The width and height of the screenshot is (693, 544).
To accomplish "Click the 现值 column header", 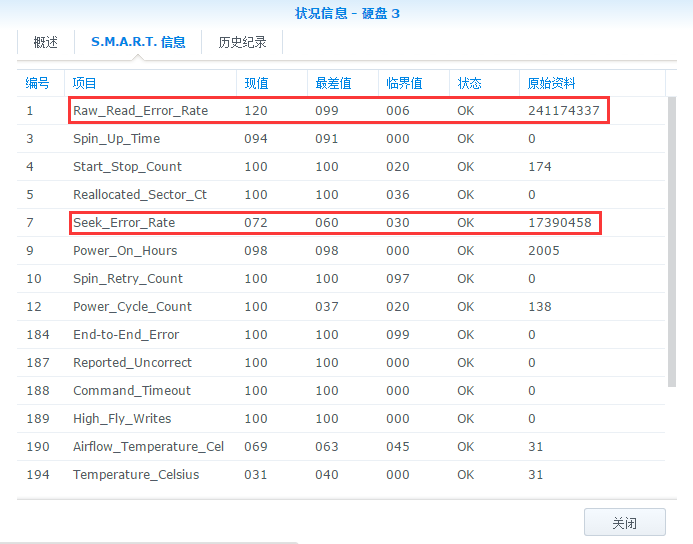I will point(272,83).
